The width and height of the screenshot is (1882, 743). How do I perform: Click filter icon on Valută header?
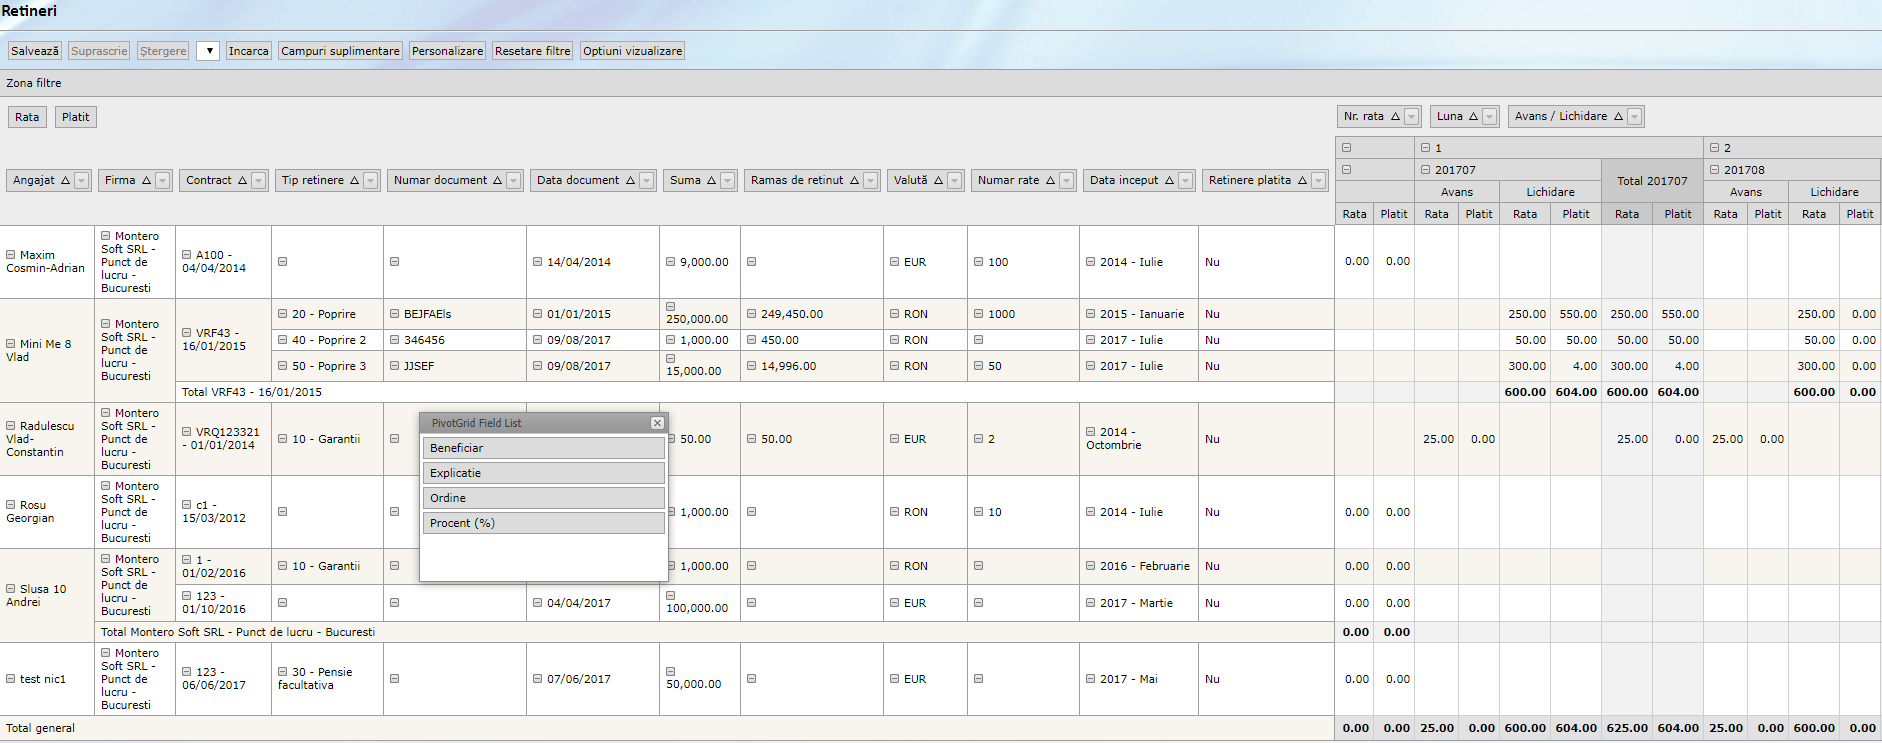[x=955, y=181]
